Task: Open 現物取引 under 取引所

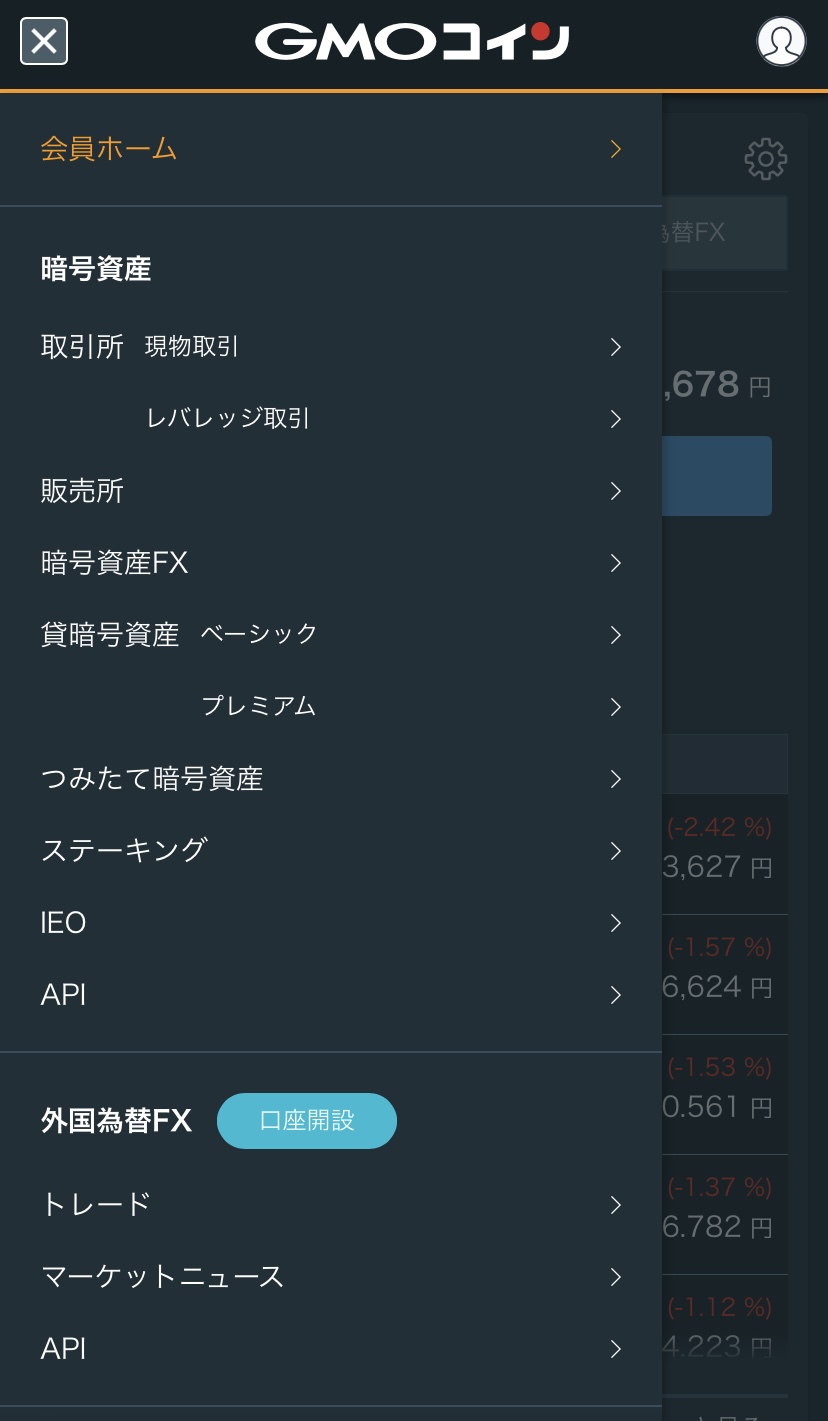Action: [192, 347]
